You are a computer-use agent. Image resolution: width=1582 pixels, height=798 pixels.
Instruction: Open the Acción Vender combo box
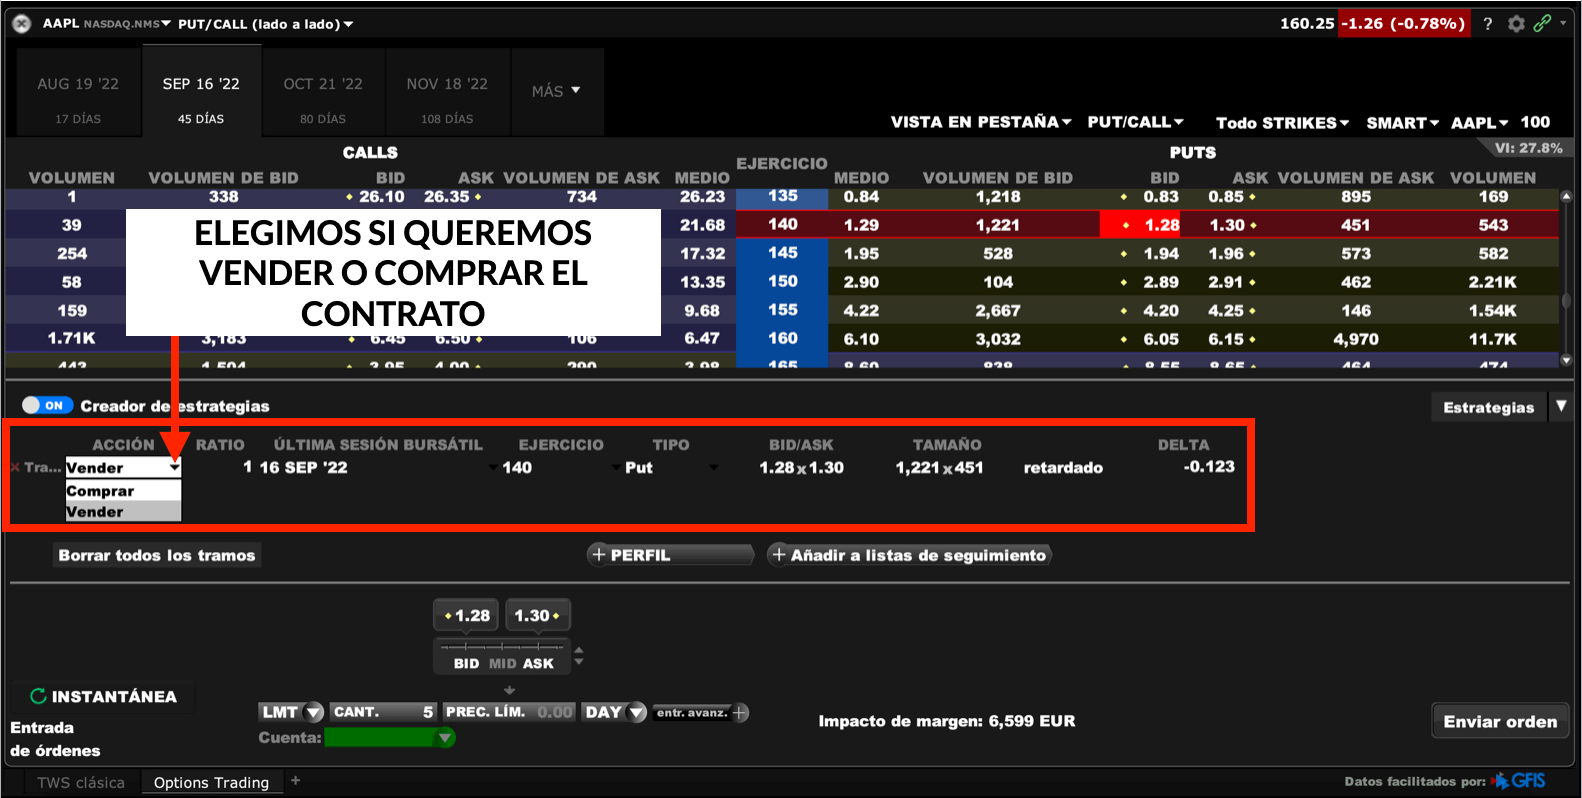pyautogui.click(x=123, y=467)
